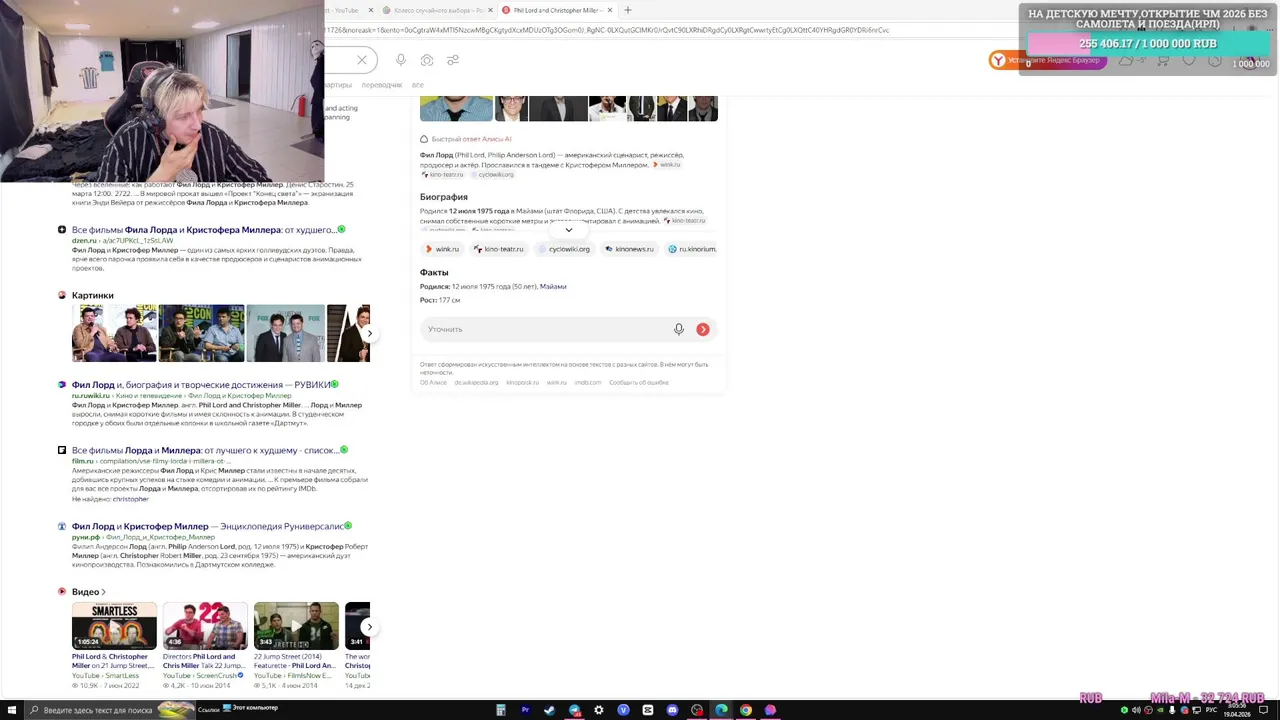Dictate via the Уточнить field microphone
1280x720 pixels.
tap(679, 329)
